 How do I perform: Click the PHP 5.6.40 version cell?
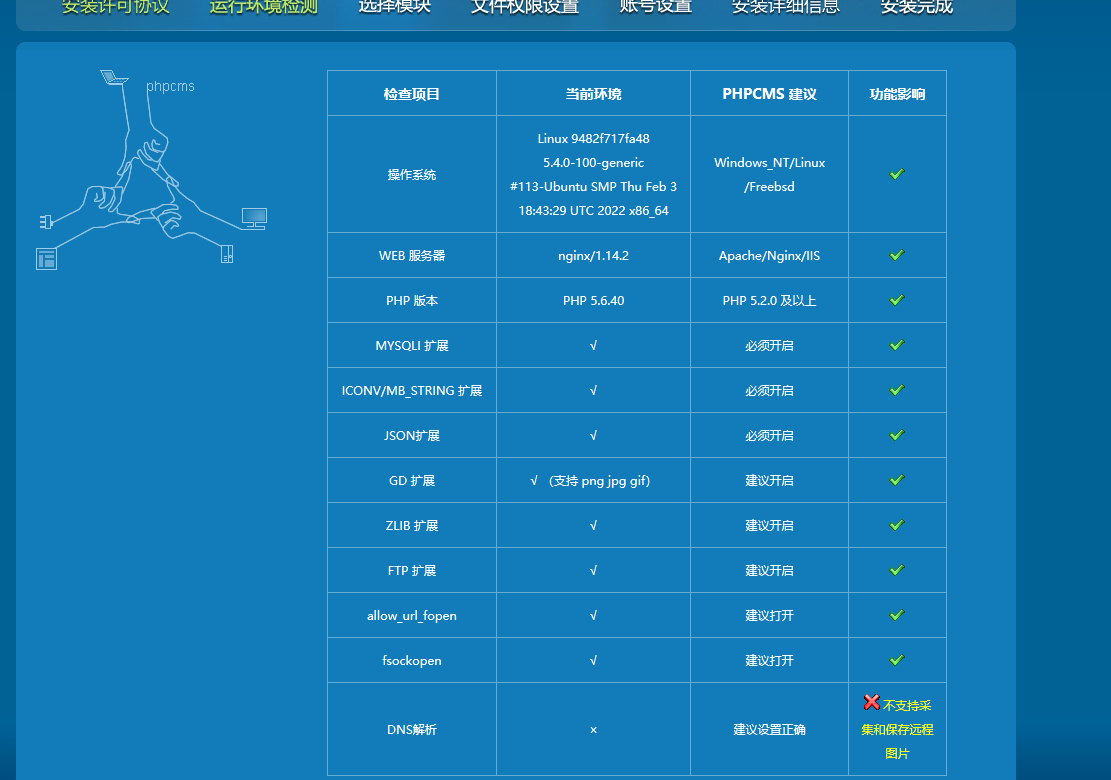pyautogui.click(x=593, y=299)
